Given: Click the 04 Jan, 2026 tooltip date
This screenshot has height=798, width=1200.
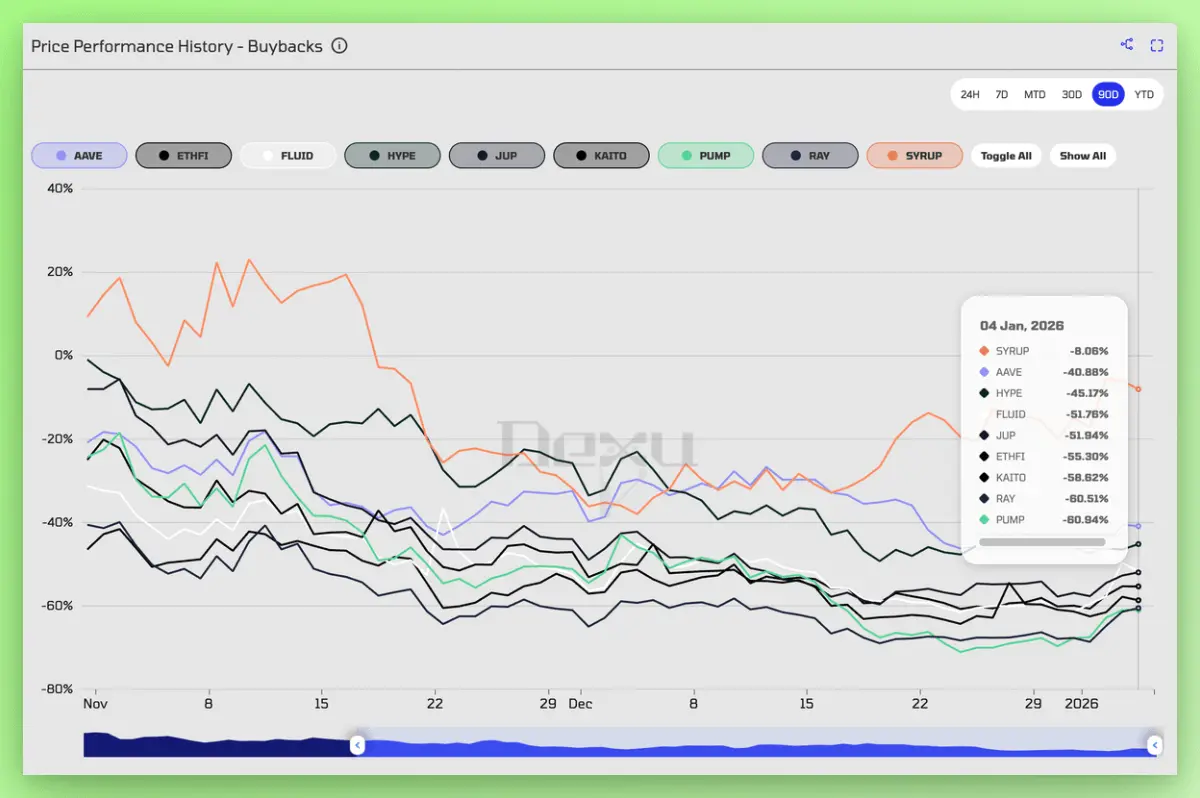Looking at the screenshot, I should tap(1021, 325).
